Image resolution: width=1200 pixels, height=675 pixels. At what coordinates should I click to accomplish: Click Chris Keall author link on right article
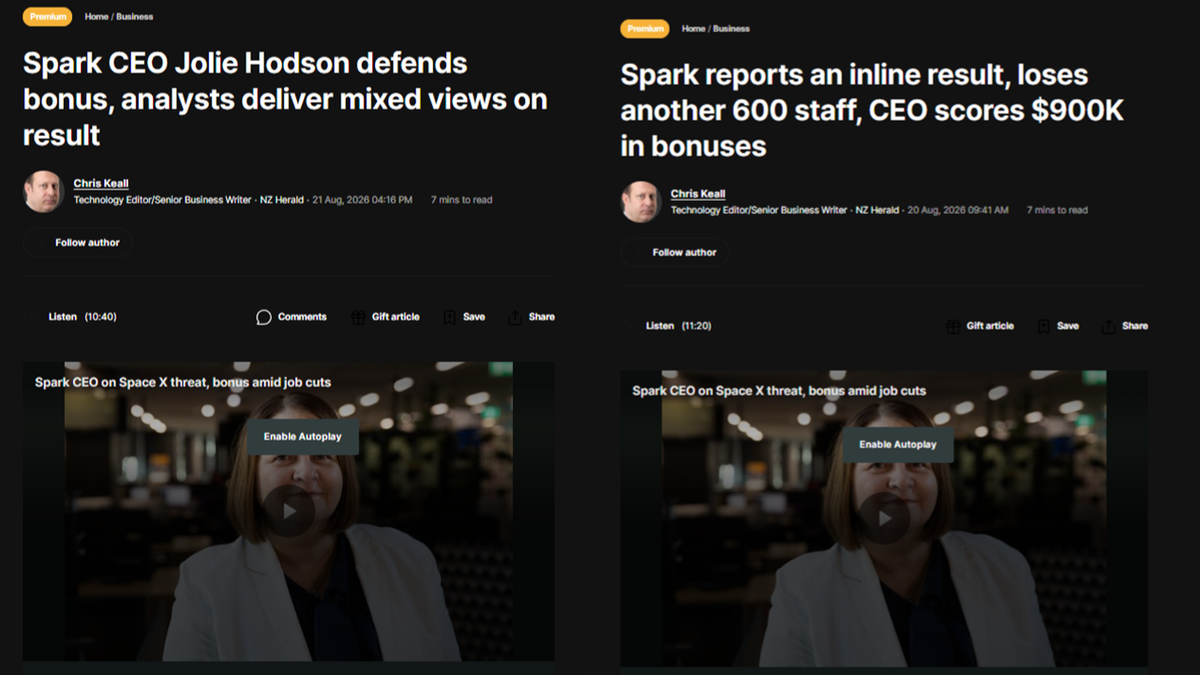698,194
